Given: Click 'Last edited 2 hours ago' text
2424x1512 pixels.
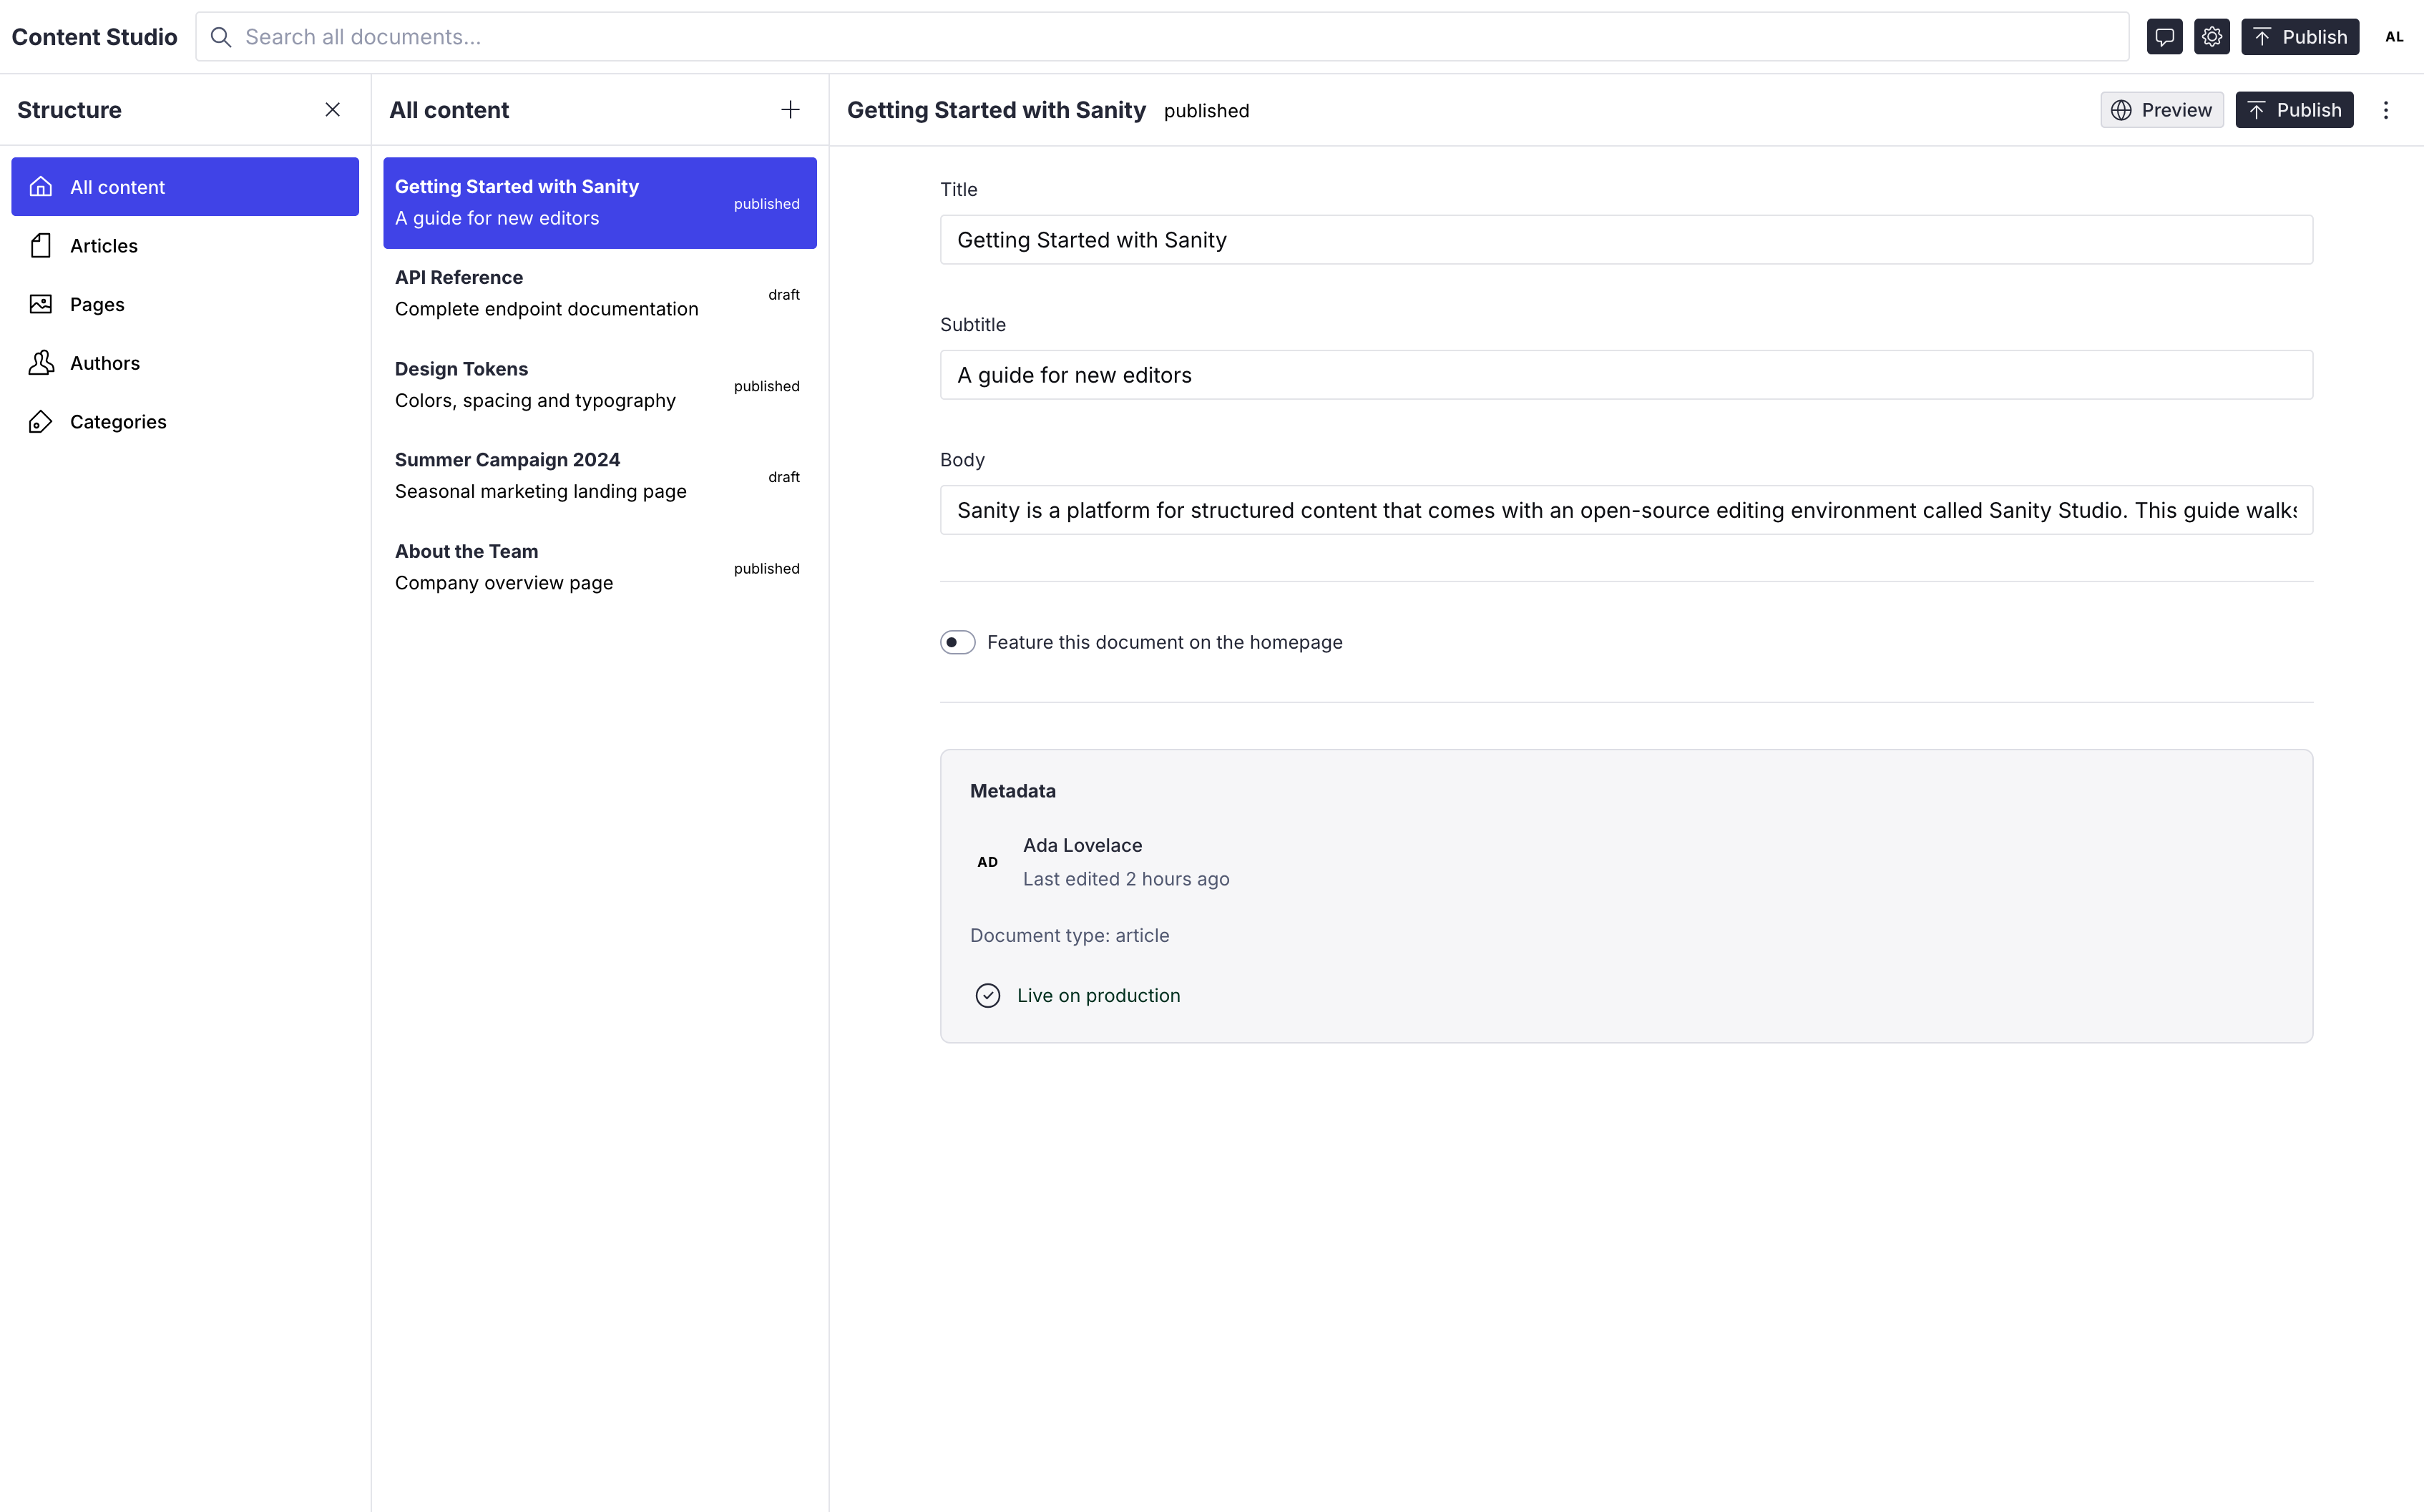Looking at the screenshot, I should [x=1126, y=879].
